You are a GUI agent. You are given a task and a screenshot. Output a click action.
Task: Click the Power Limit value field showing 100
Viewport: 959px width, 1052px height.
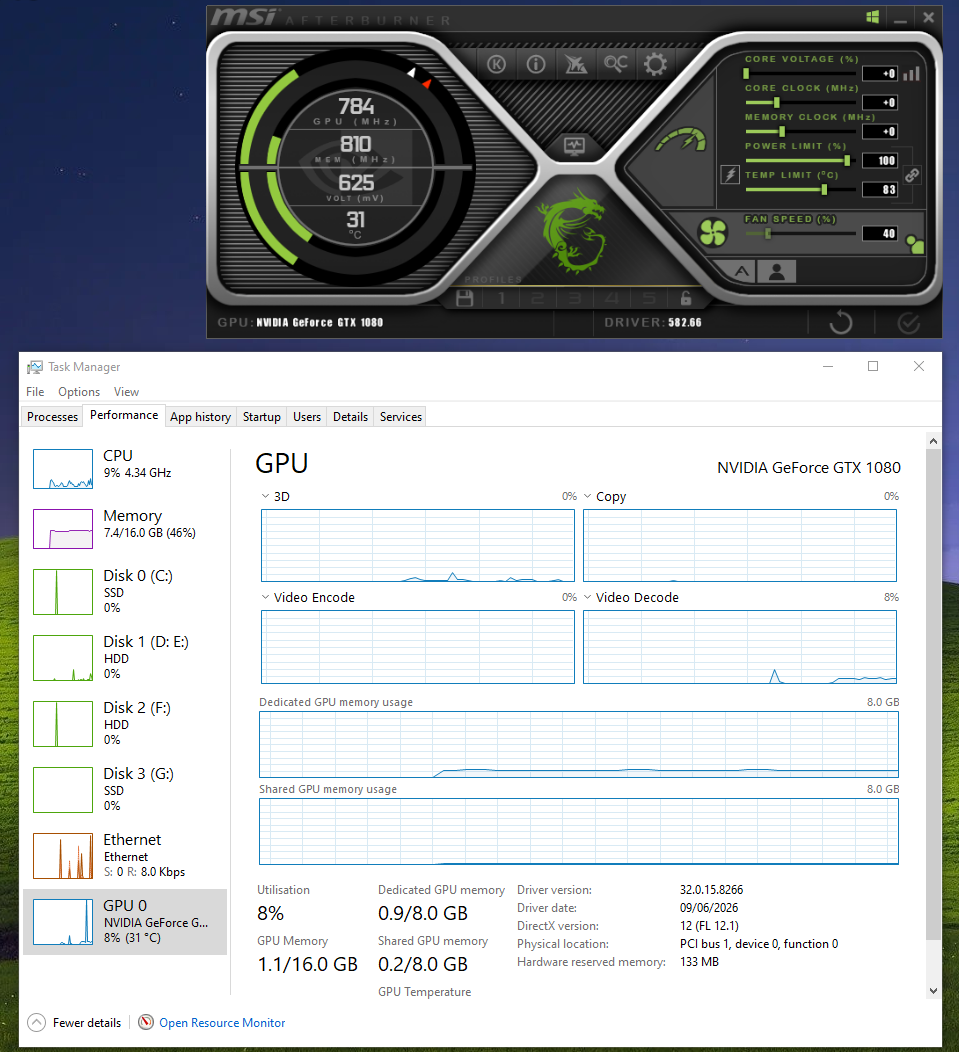coord(880,160)
